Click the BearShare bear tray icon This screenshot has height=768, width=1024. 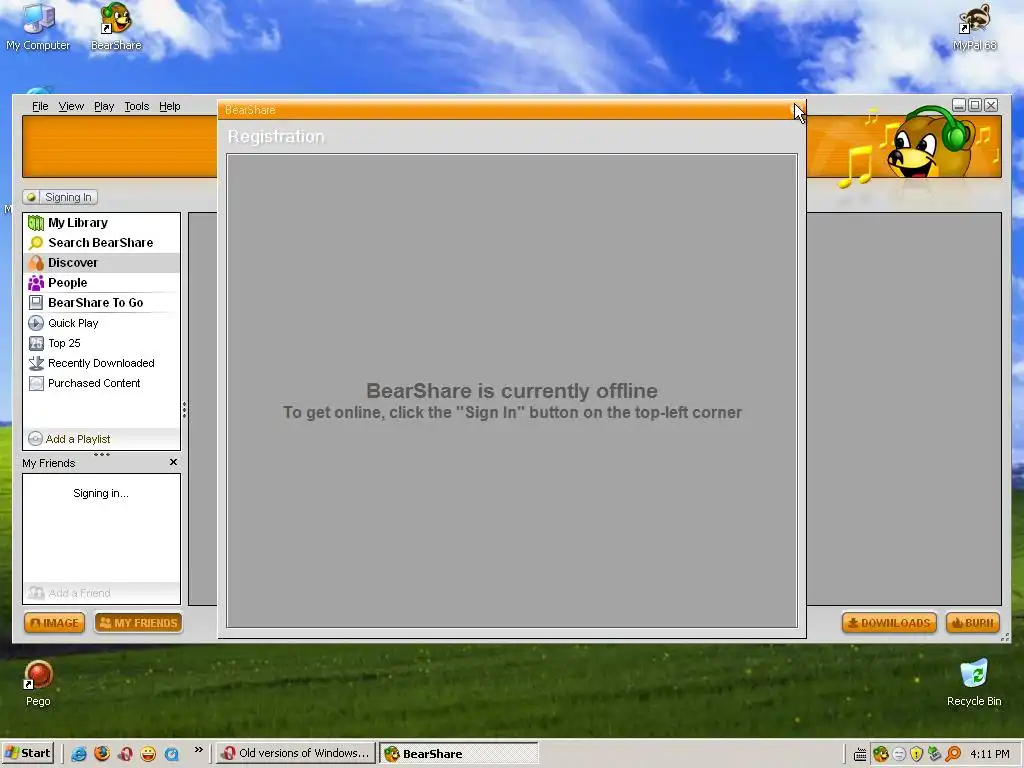click(880, 754)
